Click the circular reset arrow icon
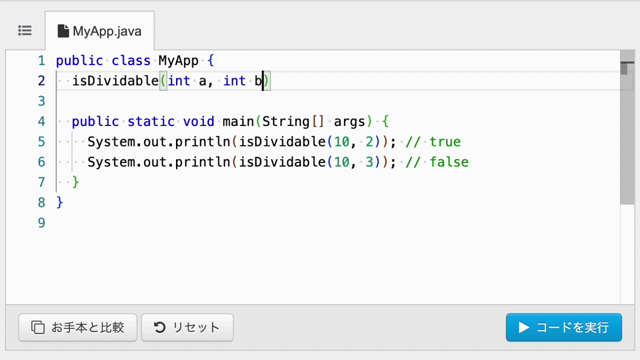The width and height of the screenshot is (640, 360). tap(160, 327)
